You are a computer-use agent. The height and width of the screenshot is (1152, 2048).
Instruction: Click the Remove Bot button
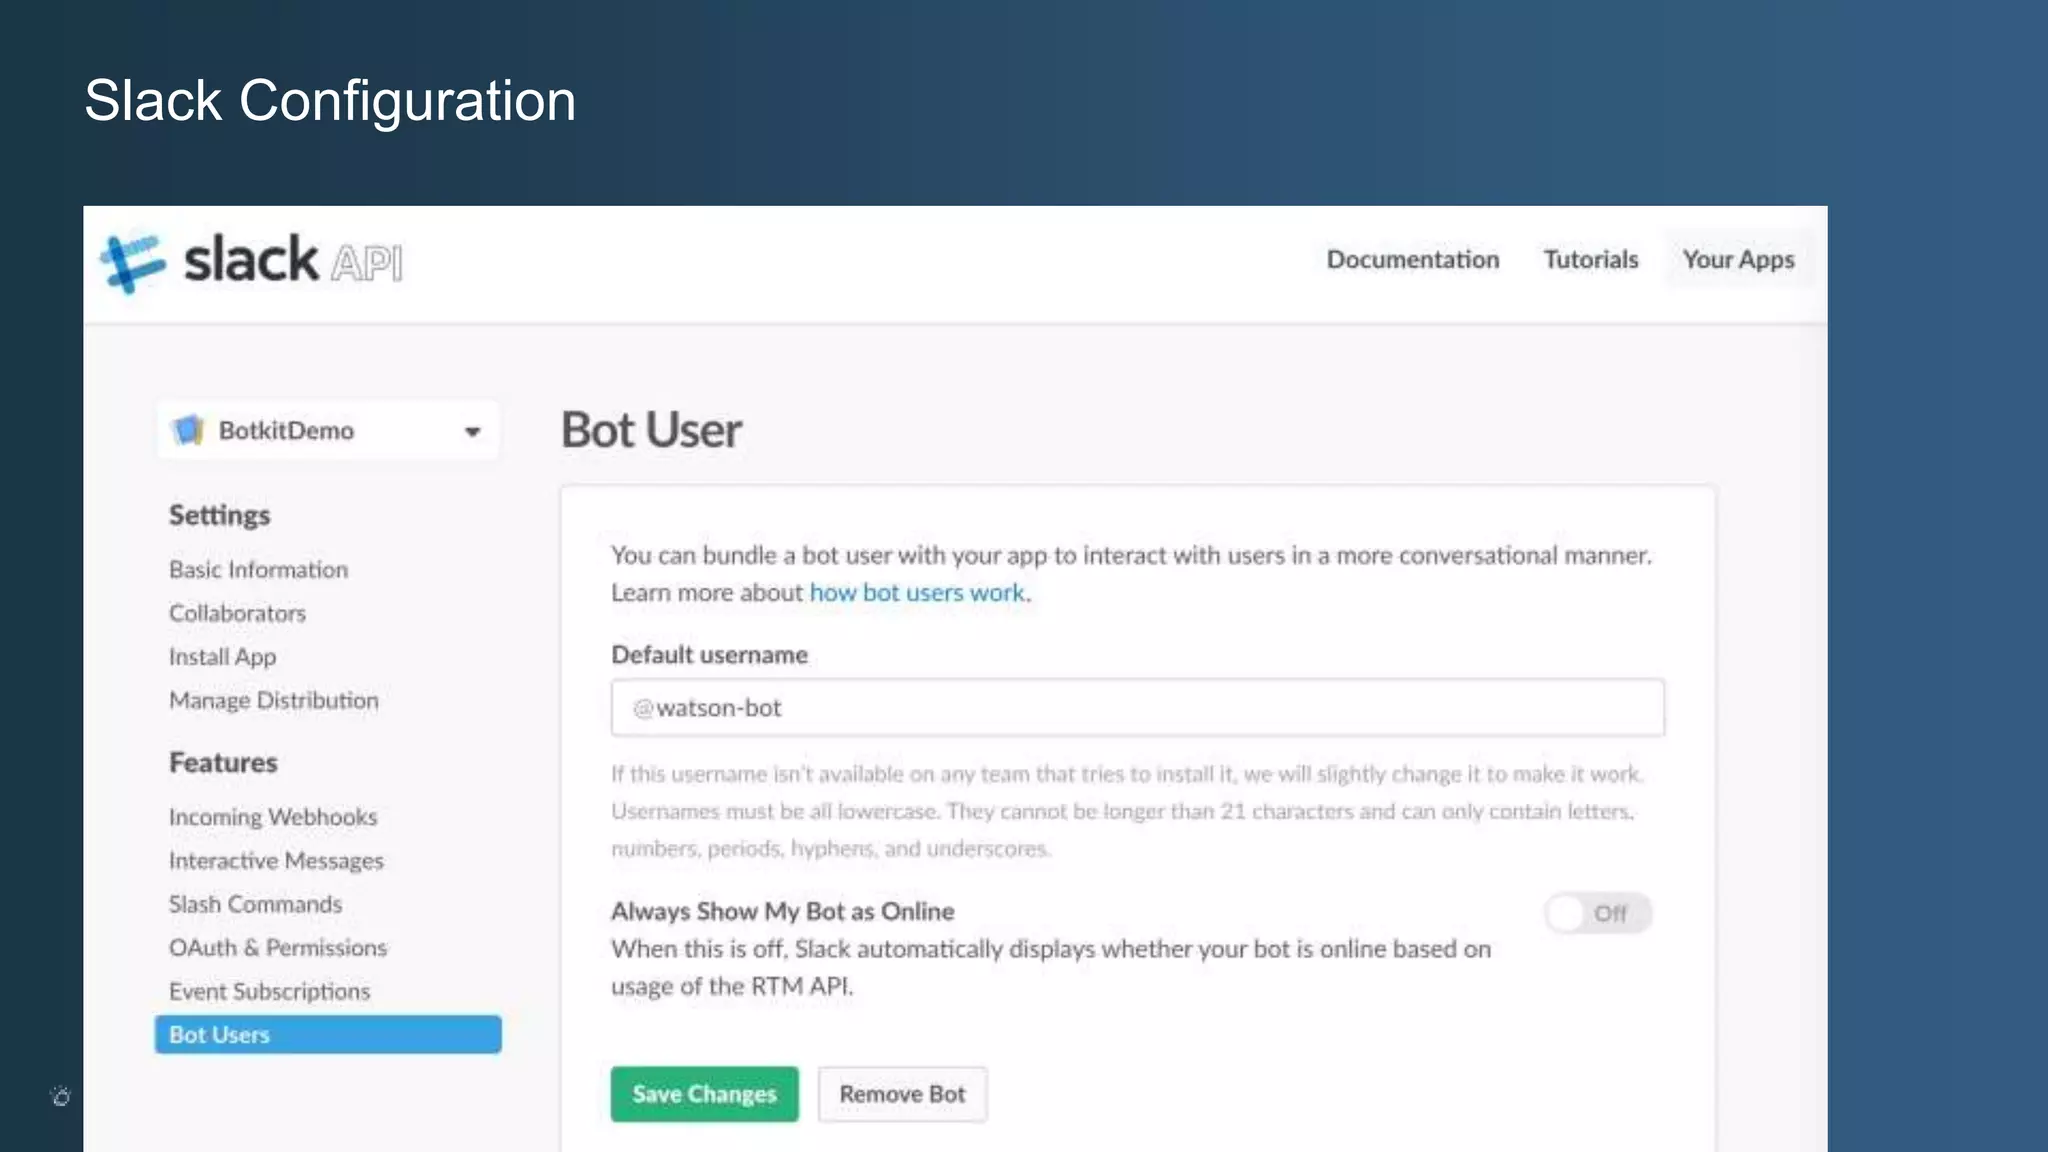coord(902,1094)
